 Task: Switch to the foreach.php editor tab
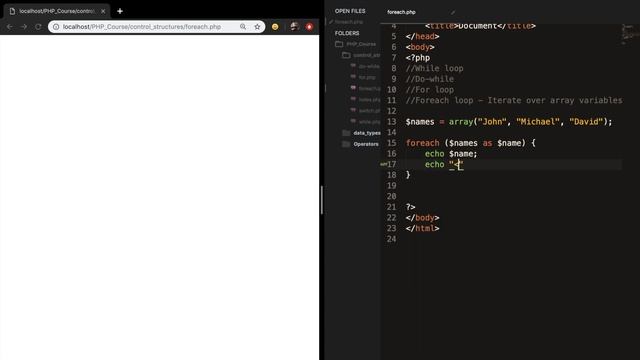pyautogui.click(x=401, y=12)
